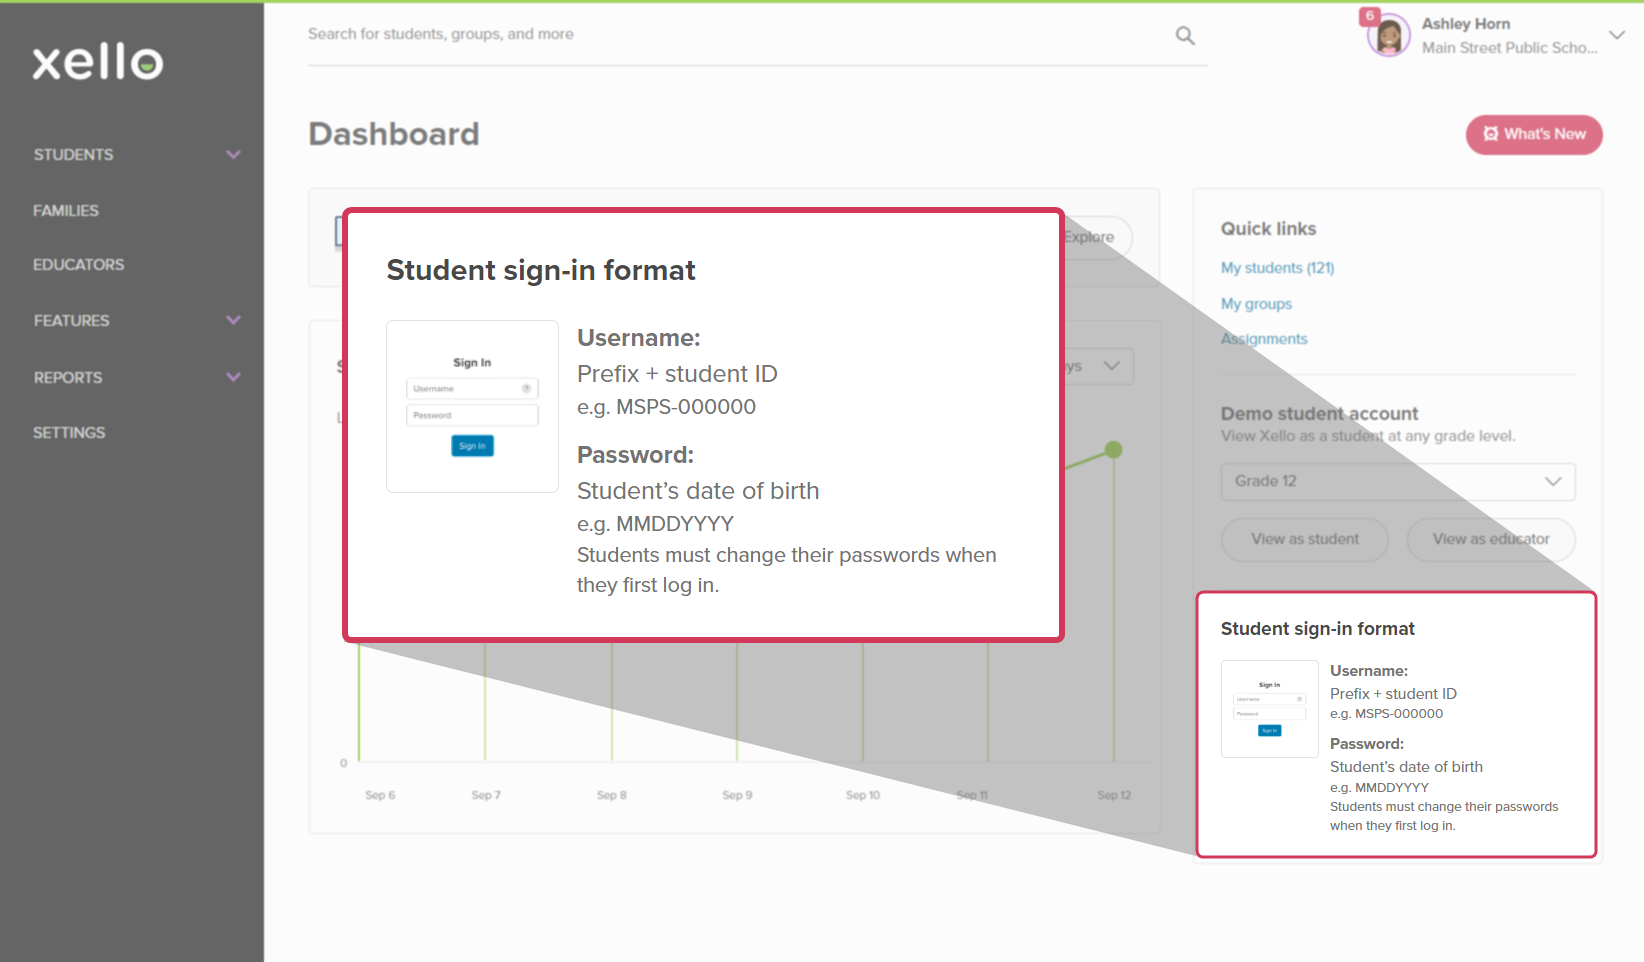
Task: Click the search magnifier icon
Action: click(1185, 36)
